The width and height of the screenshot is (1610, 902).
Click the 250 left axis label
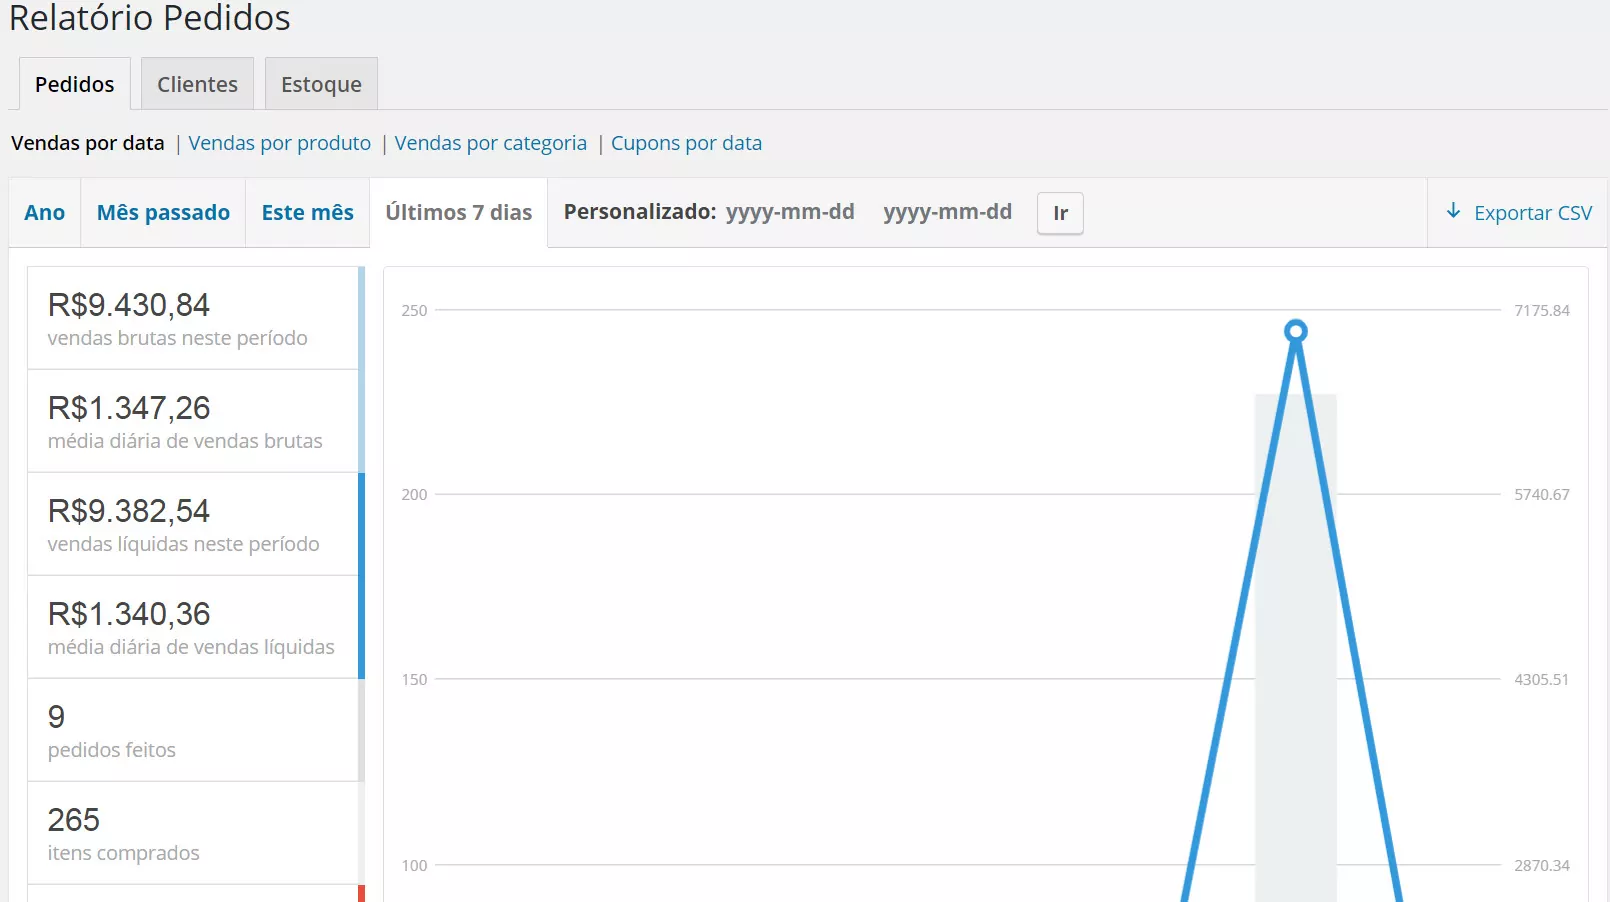(x=414, y=310)
